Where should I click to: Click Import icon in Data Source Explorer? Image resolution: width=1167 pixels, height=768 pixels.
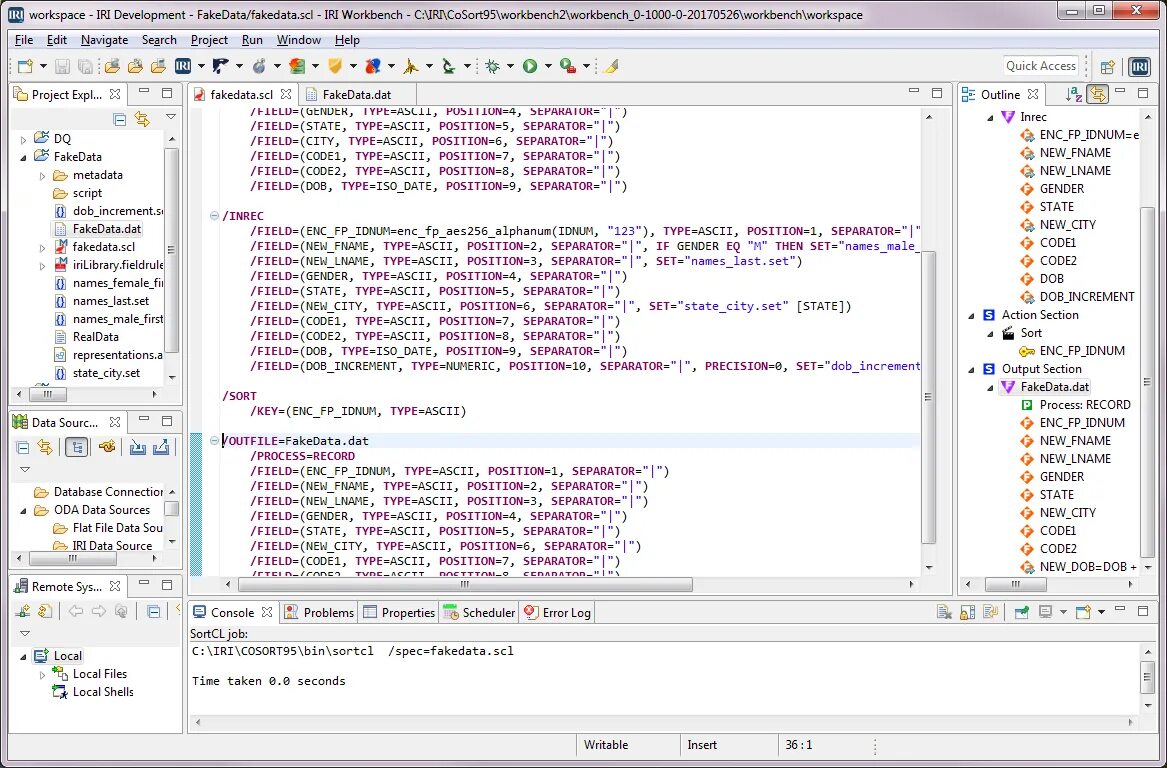click(138, 447)
